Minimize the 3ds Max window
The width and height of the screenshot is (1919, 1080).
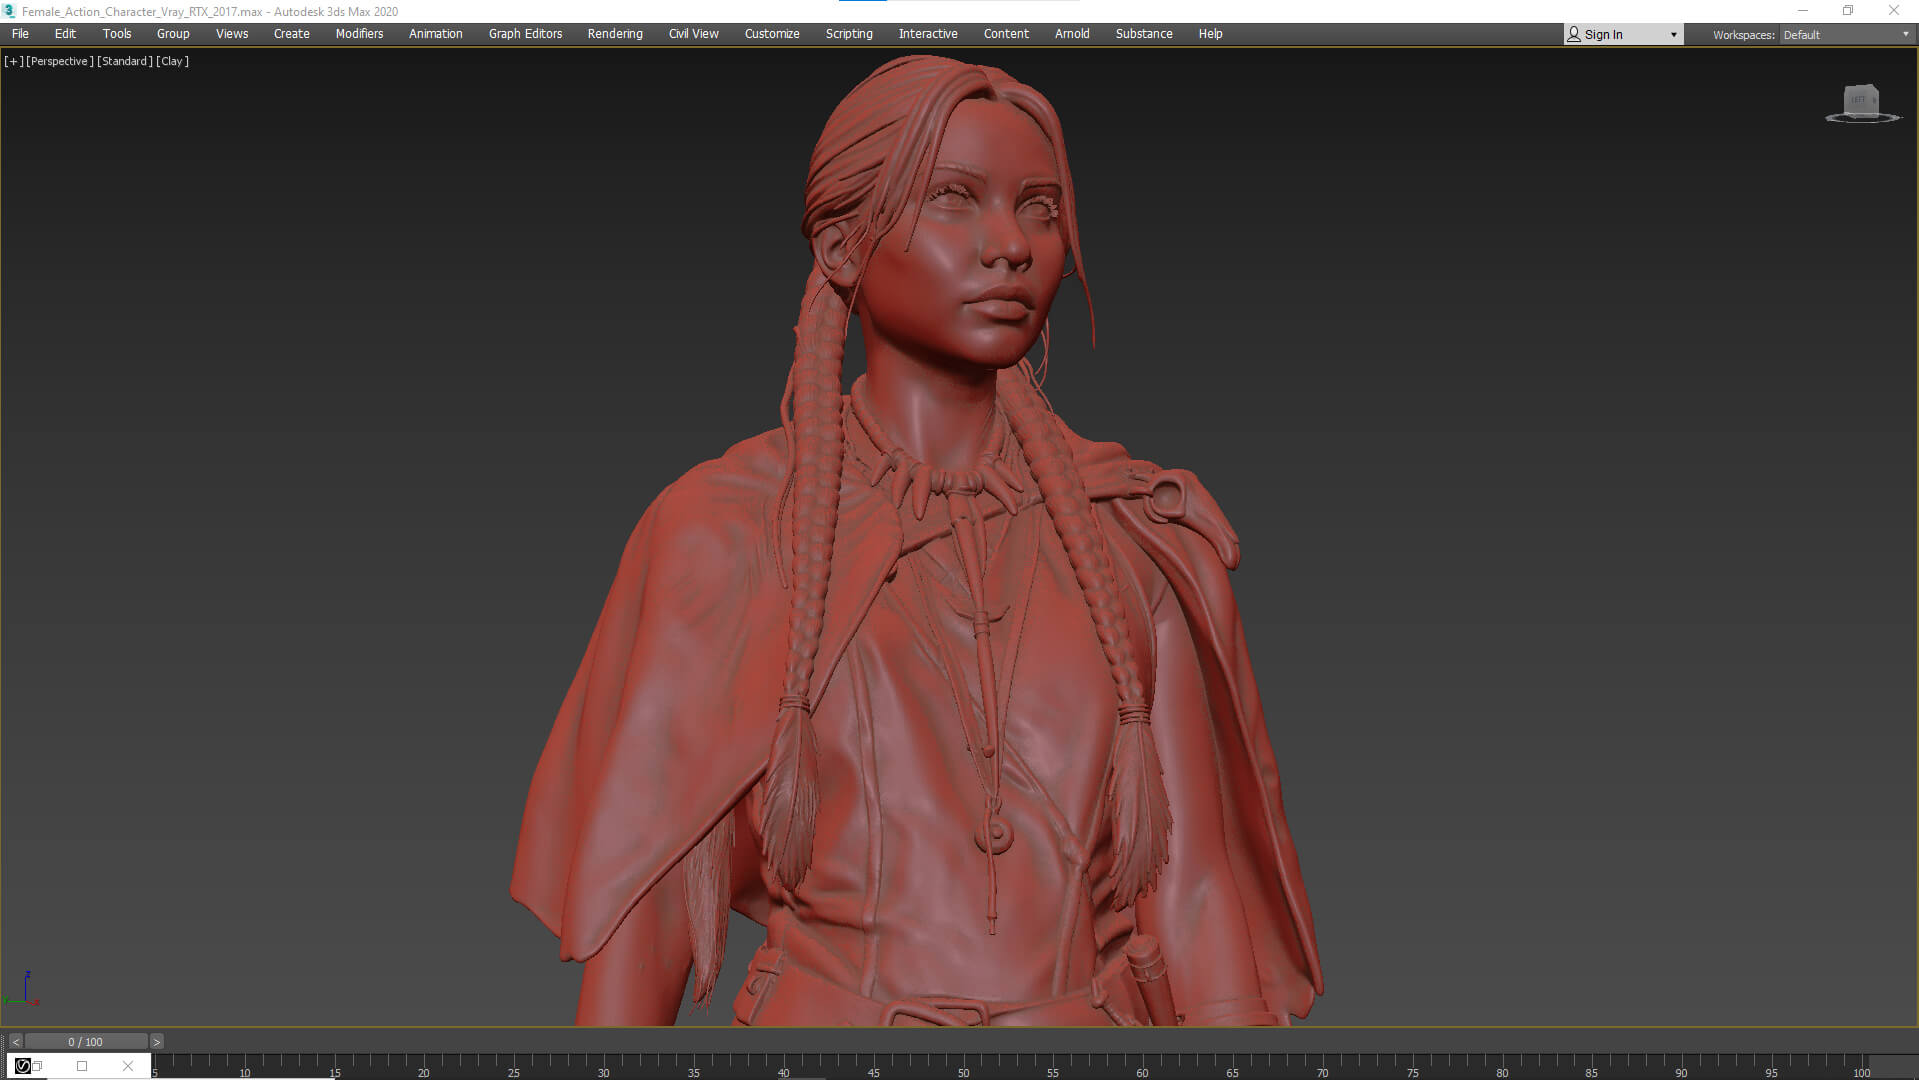tap(1803, 11)
